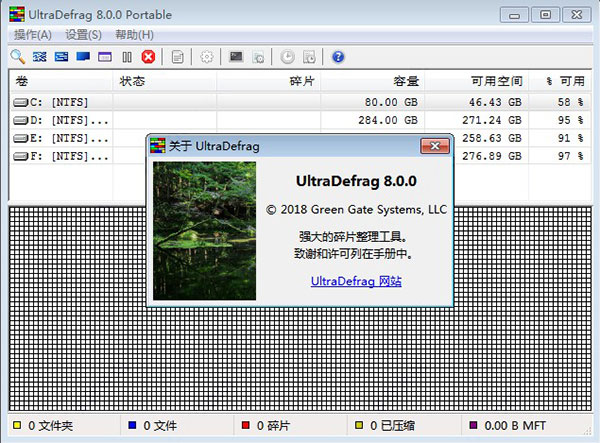Run Full Optimization toolbar icon
Viewport: 600px width, 443px height.
click(x=83, y=57)
